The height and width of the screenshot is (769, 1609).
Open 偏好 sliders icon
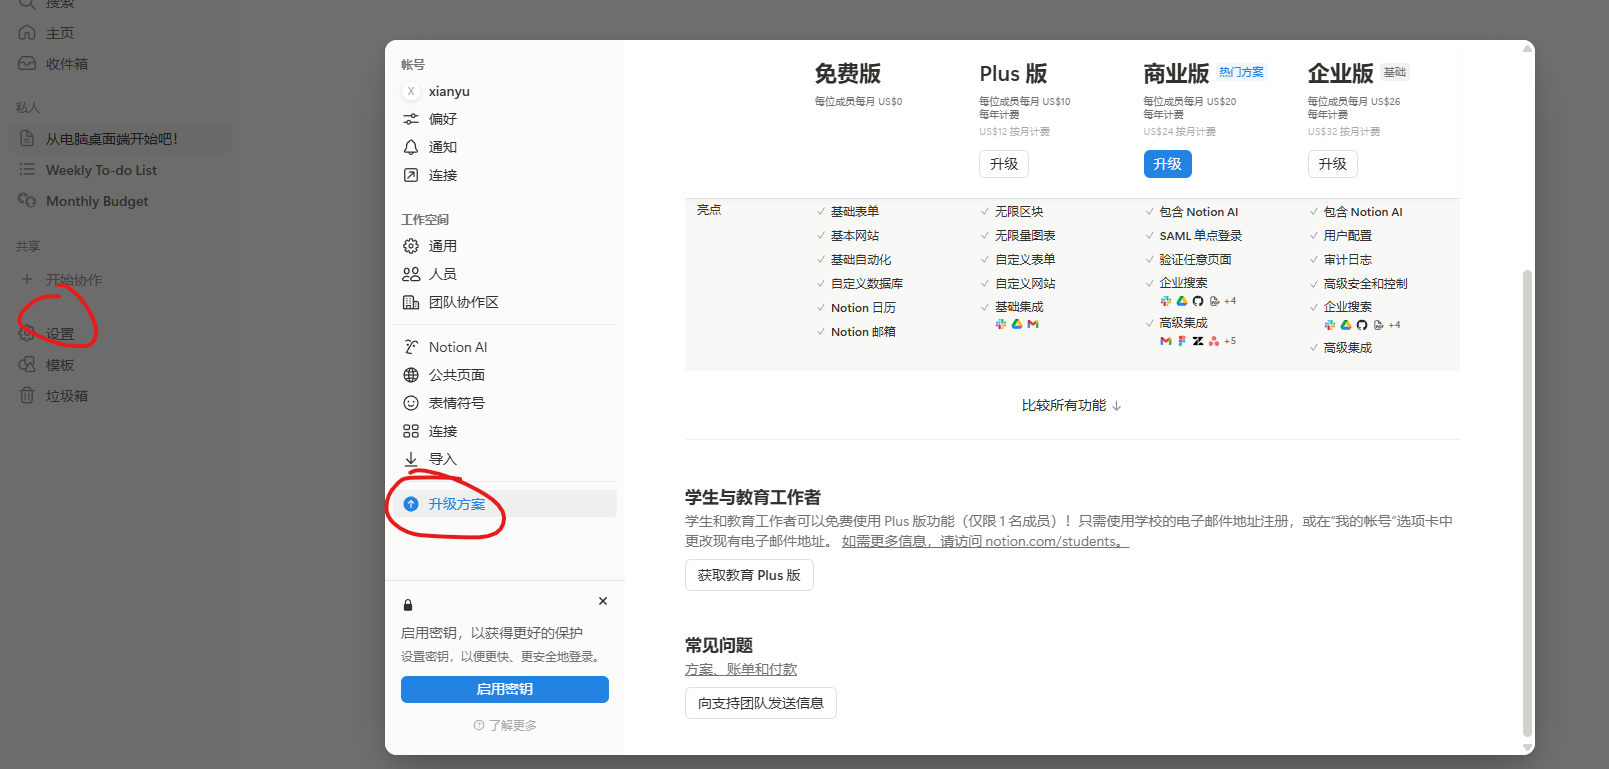click(x=411, y=119)
